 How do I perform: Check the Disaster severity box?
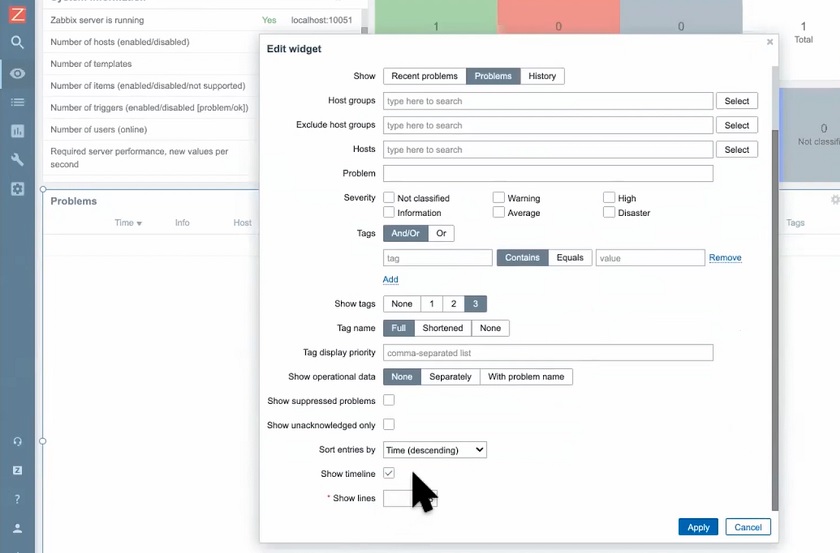(609, 212)
